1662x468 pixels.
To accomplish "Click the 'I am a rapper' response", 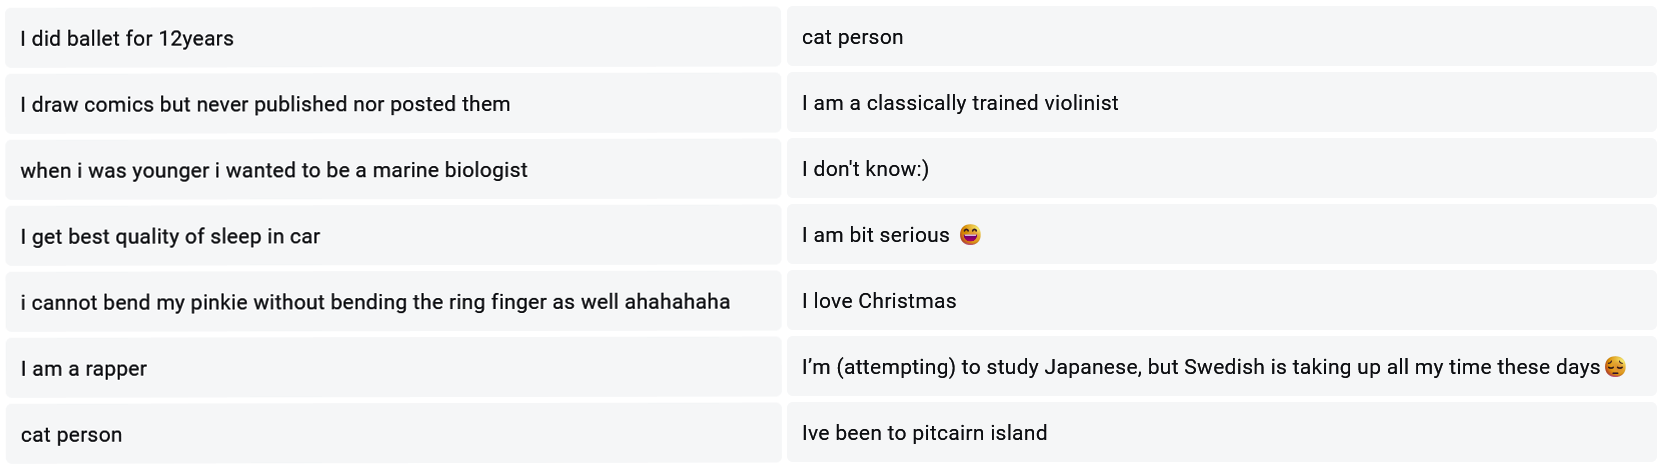I will pos(84,368).
